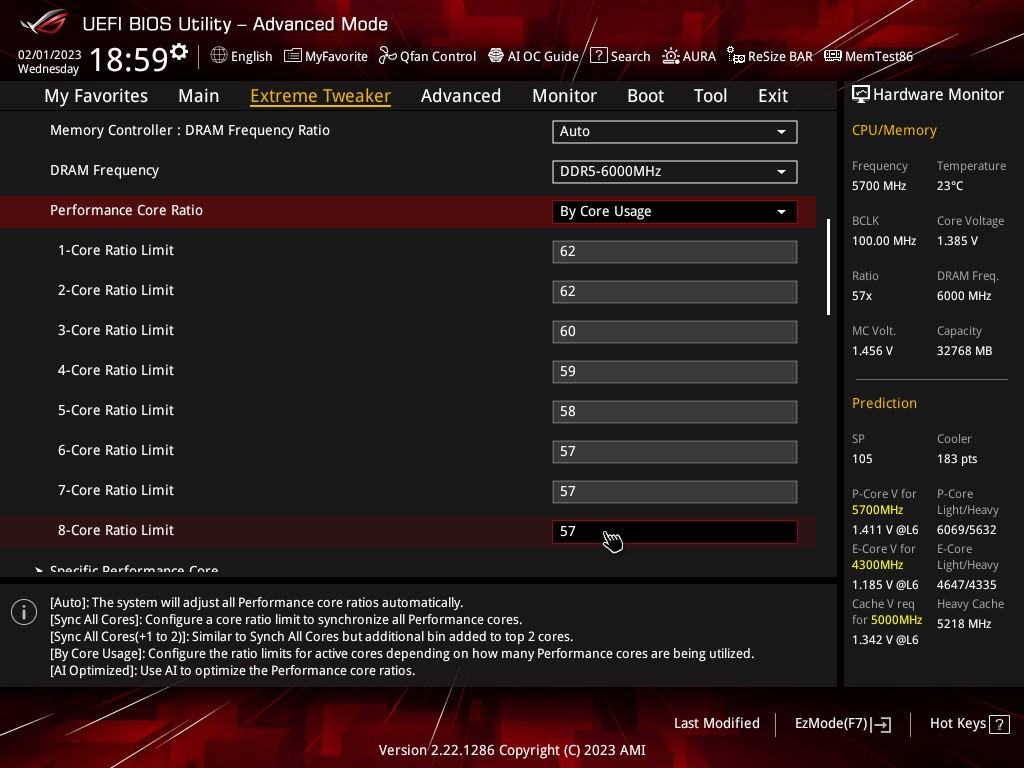The height and width of the screenshot is (768, 1024).
Task: Click the 5-Core Ratio Limit field
Action: [x=675, y=411]
